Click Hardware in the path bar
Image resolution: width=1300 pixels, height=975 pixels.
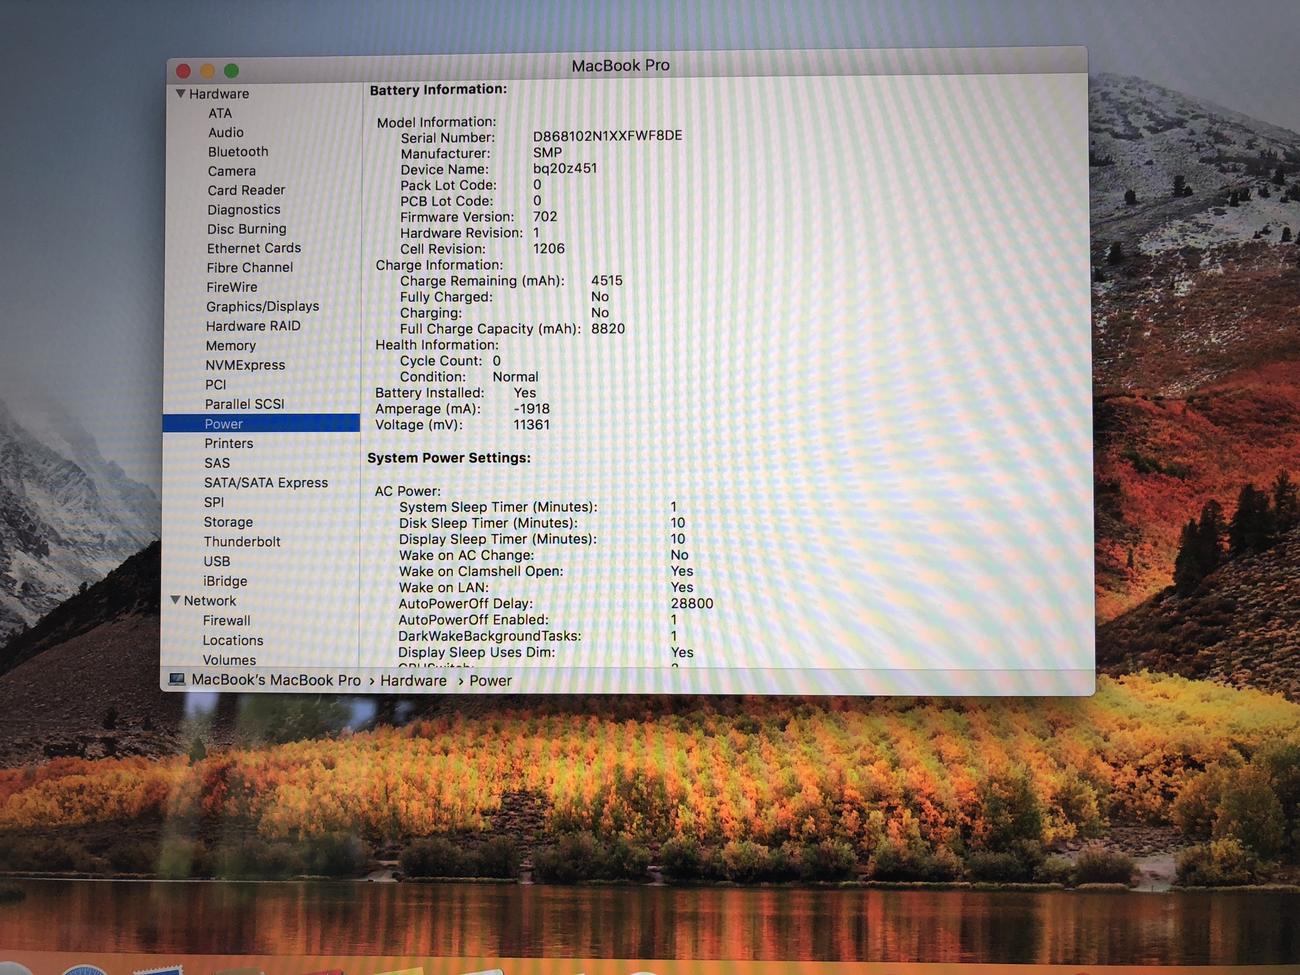click(x=413, y=681)
